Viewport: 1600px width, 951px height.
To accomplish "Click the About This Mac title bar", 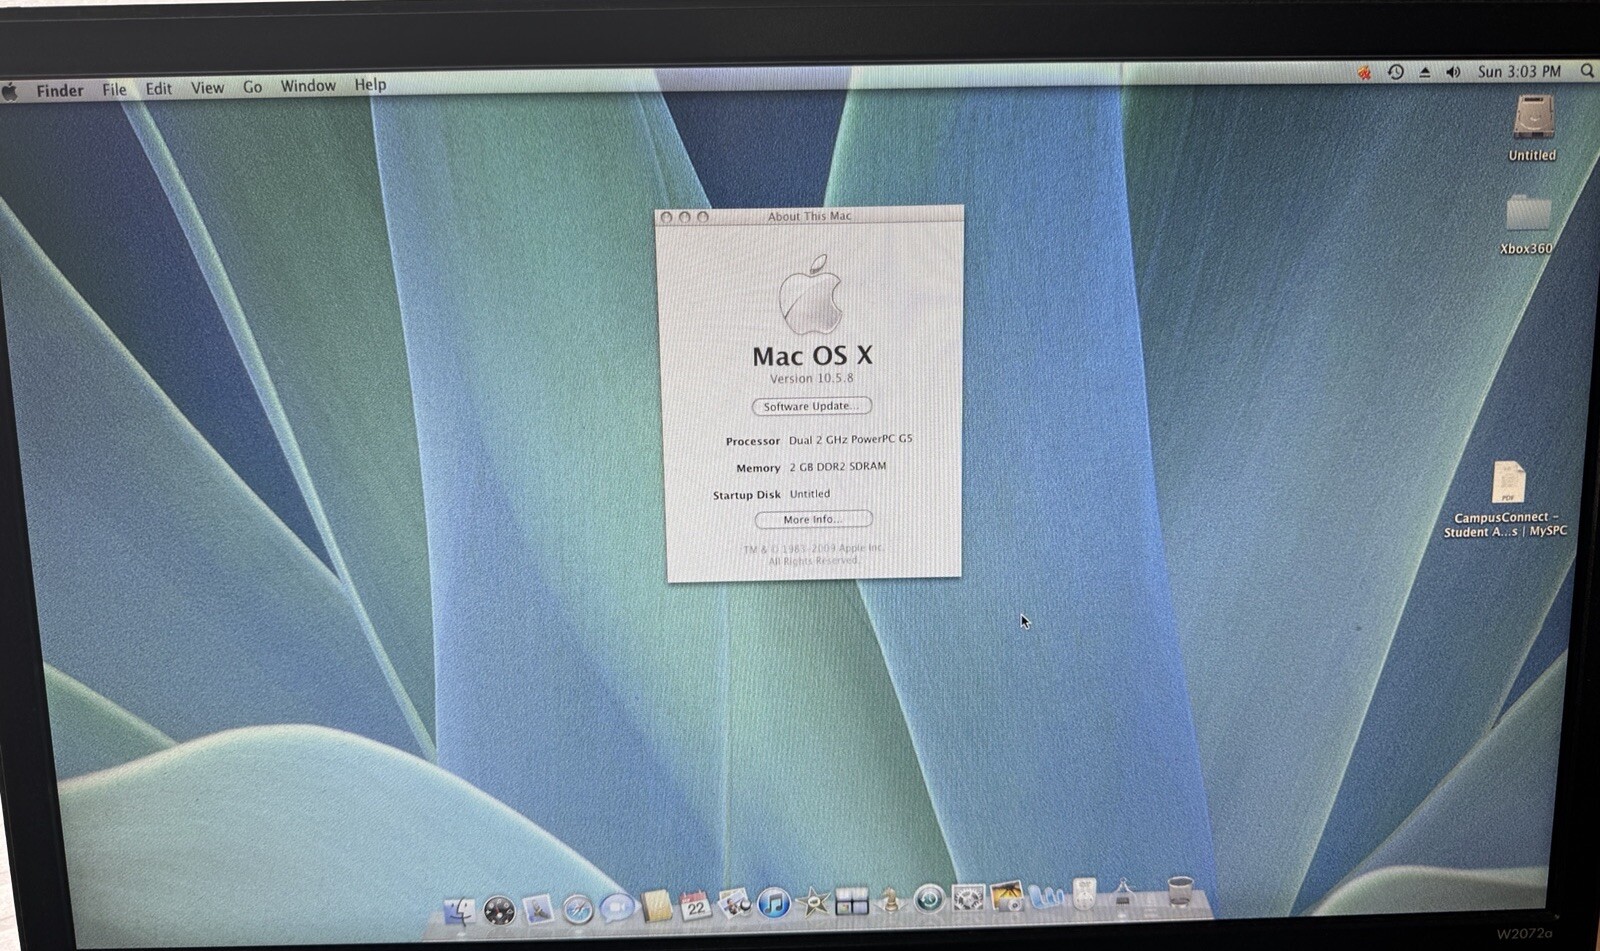I will pyautogui.click(x=809, y=216).
